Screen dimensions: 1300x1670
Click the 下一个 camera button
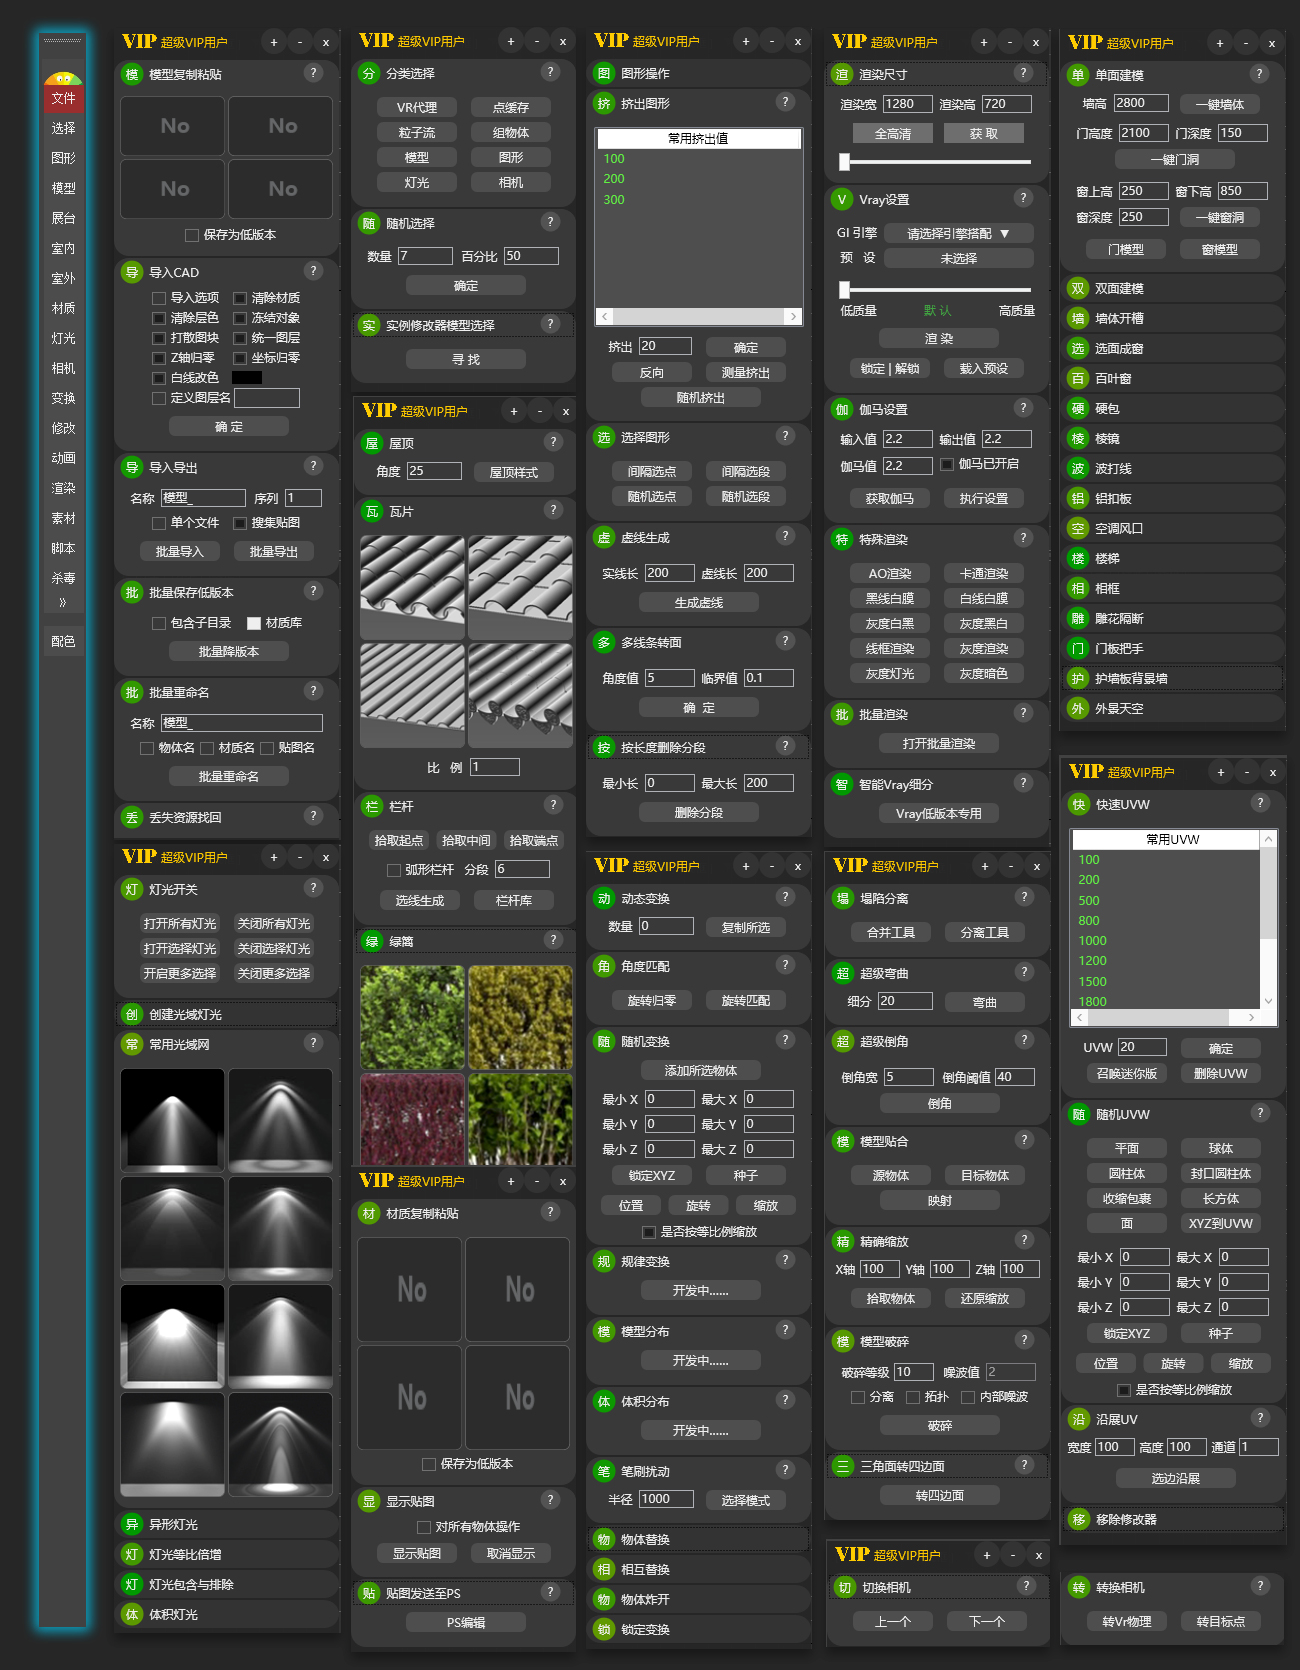click(x=987, y=1621)
